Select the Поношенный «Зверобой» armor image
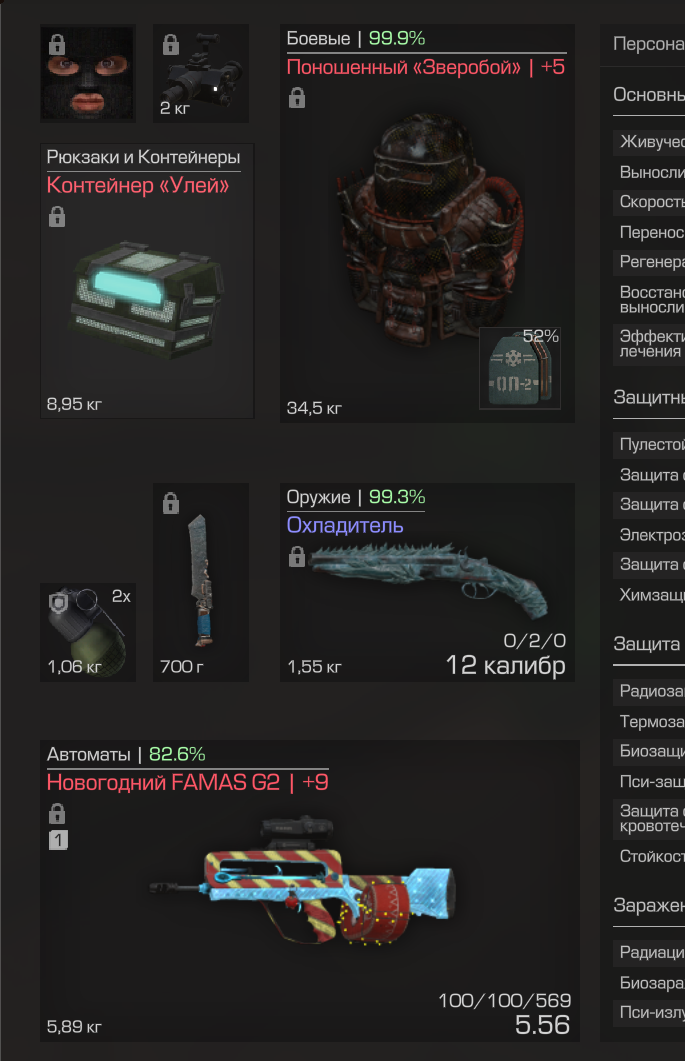This screenshot has width=685, height=1061. (428, 230)
